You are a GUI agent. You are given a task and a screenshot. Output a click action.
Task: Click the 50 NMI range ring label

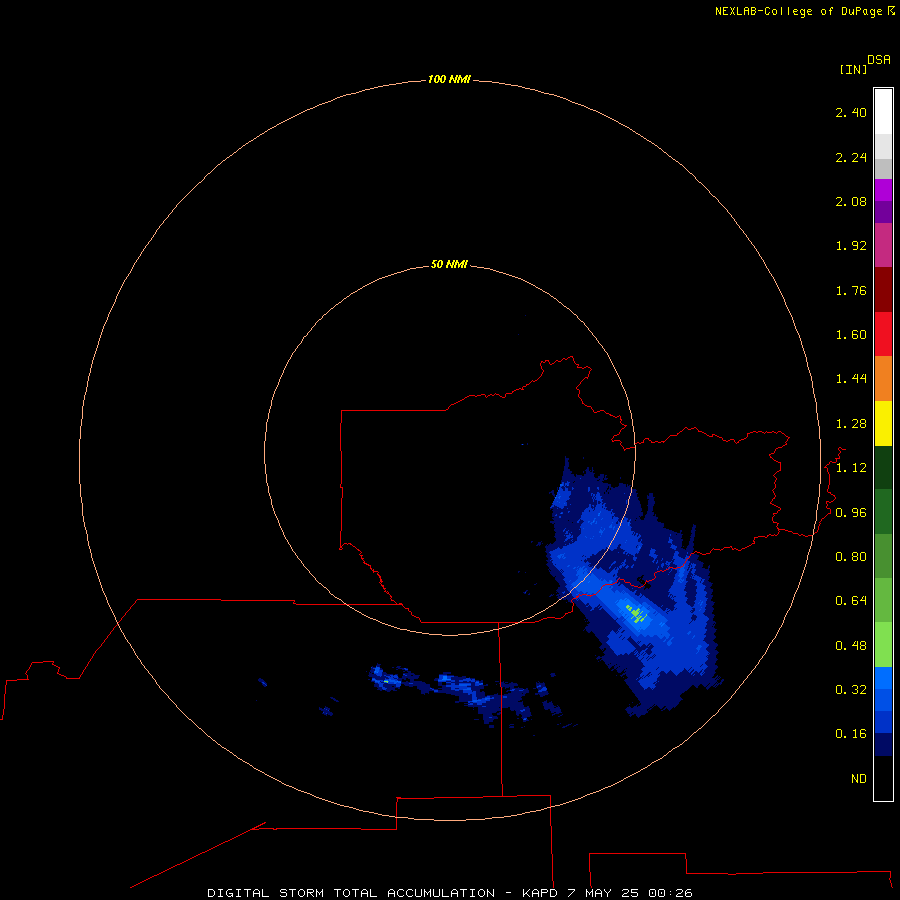point(449,264)
